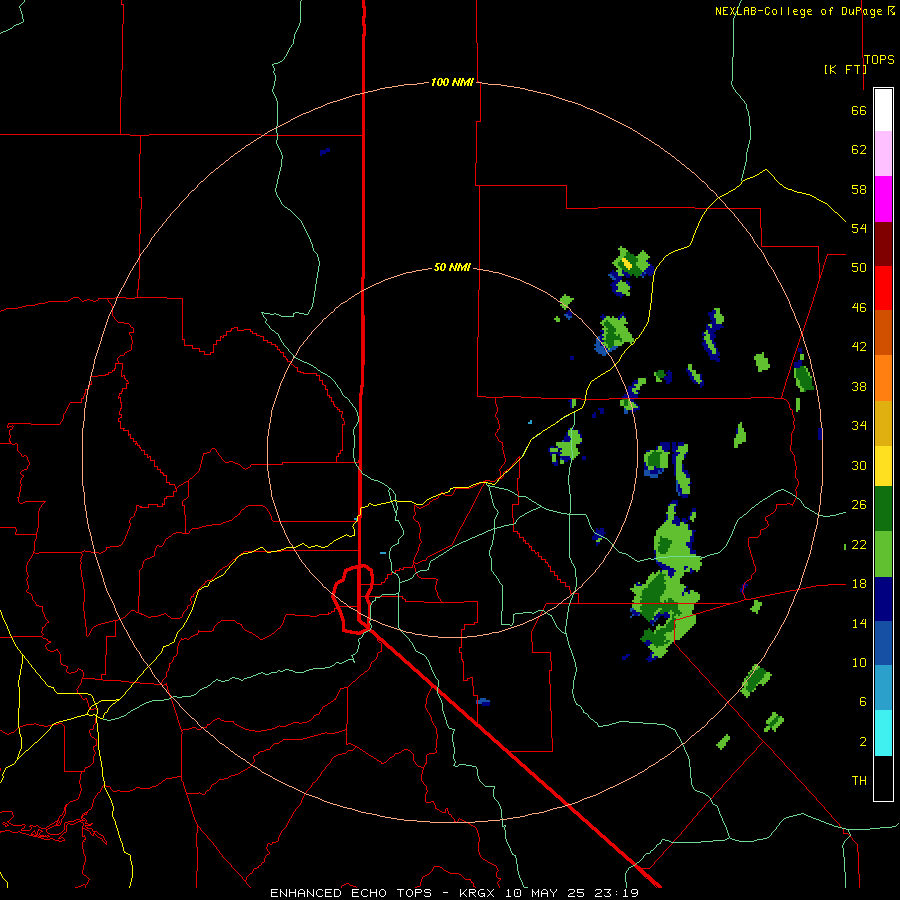
Task: Click the legend value 38
Action: coord(859,386)
